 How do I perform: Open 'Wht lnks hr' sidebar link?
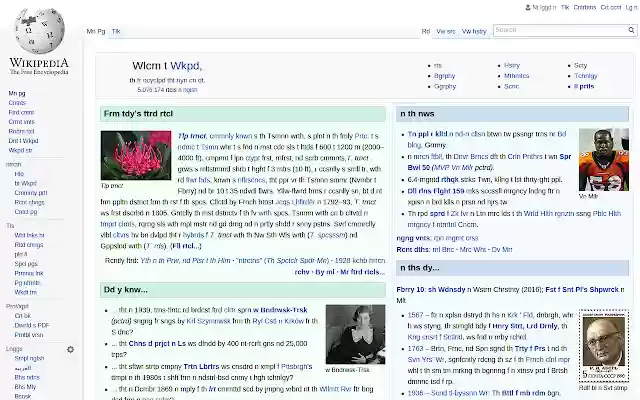(29, 236)
